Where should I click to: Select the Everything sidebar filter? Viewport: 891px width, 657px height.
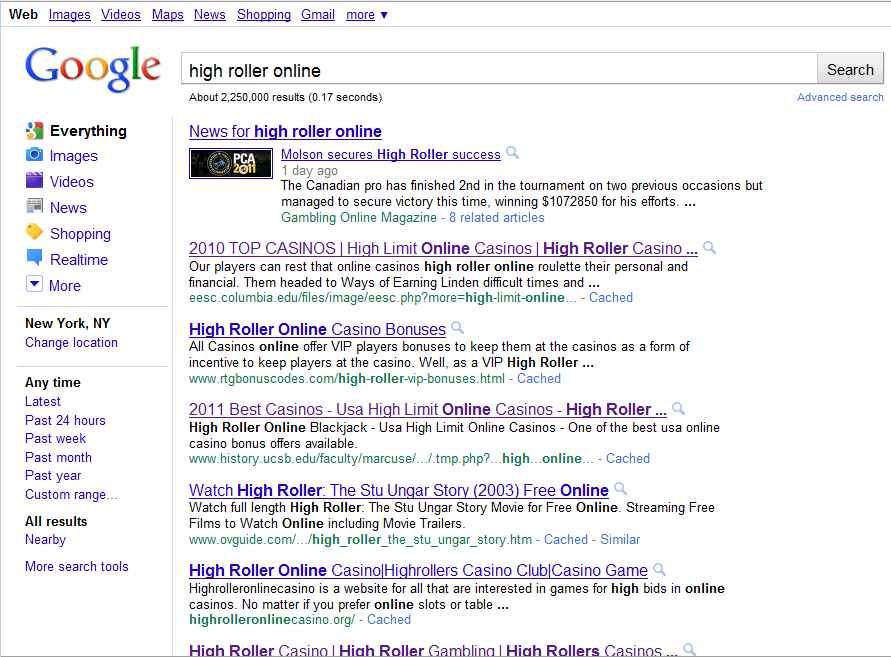[88, 131]
